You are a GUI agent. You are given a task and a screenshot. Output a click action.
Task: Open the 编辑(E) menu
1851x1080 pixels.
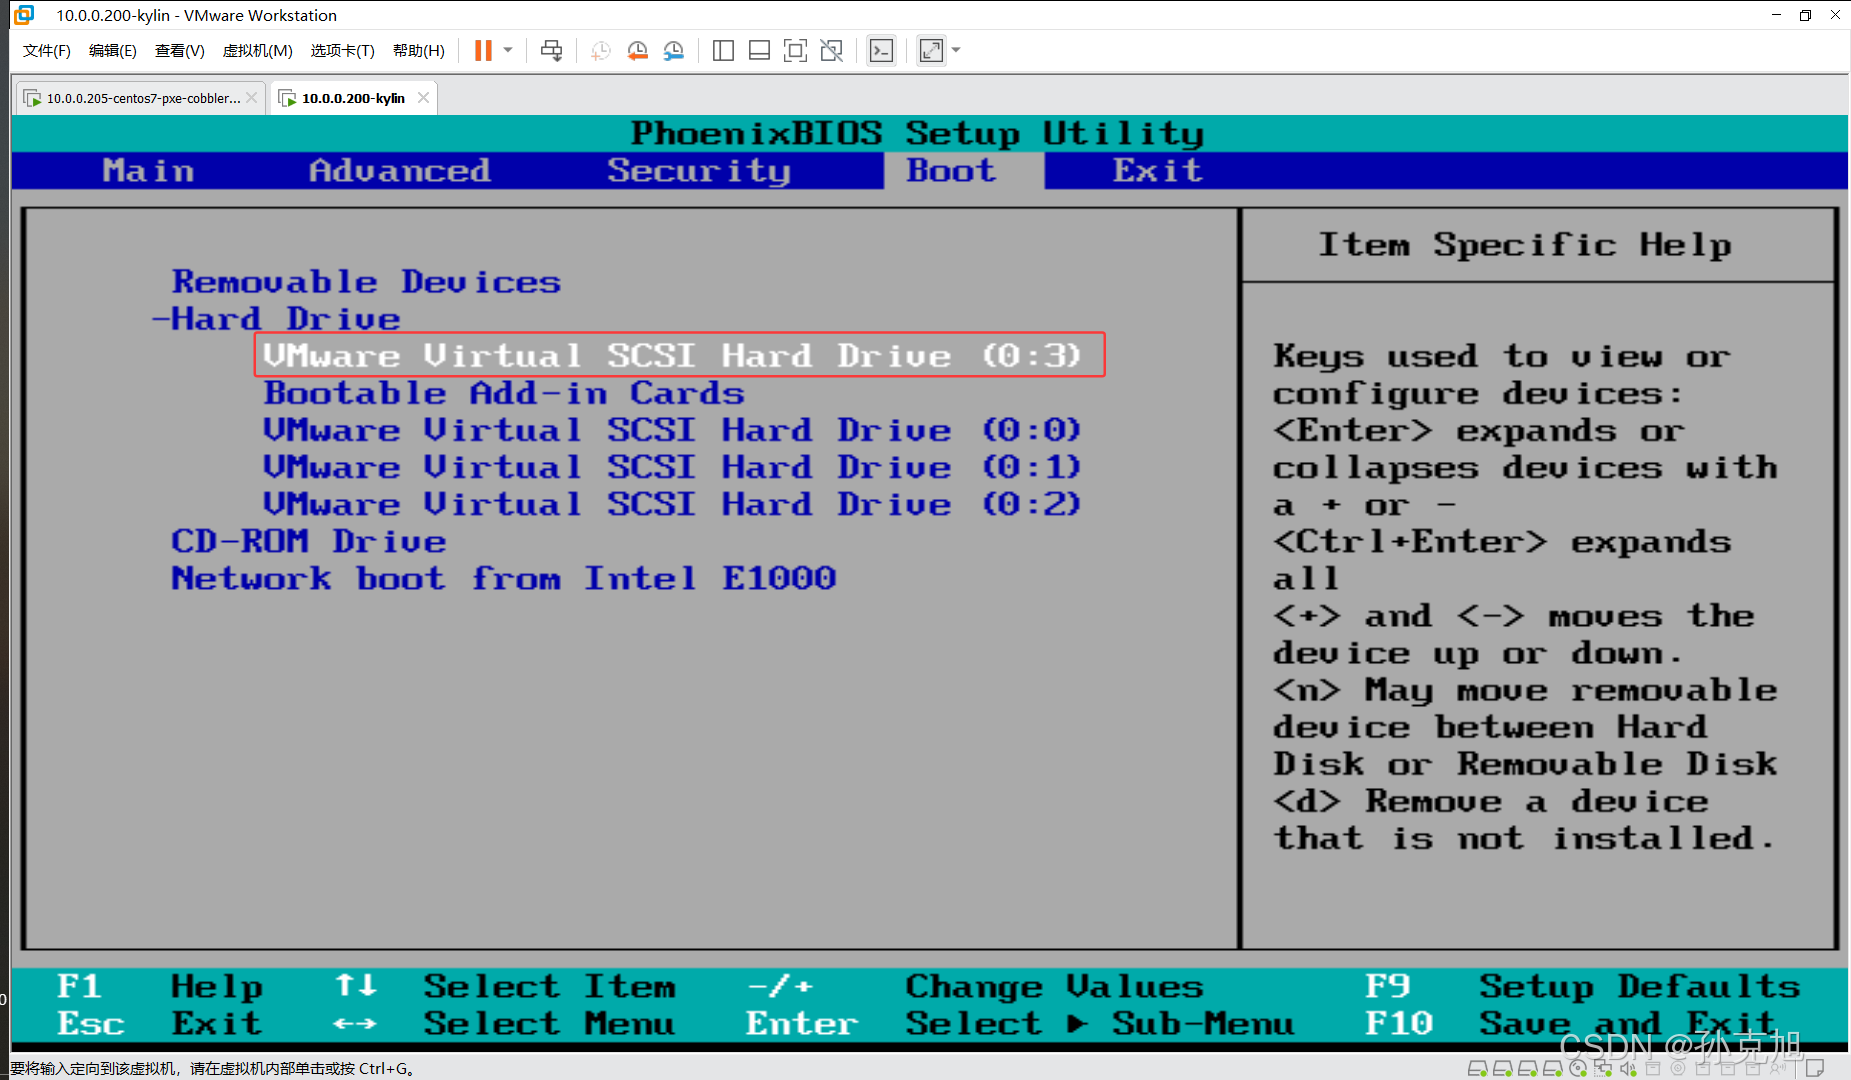point(113,50)
